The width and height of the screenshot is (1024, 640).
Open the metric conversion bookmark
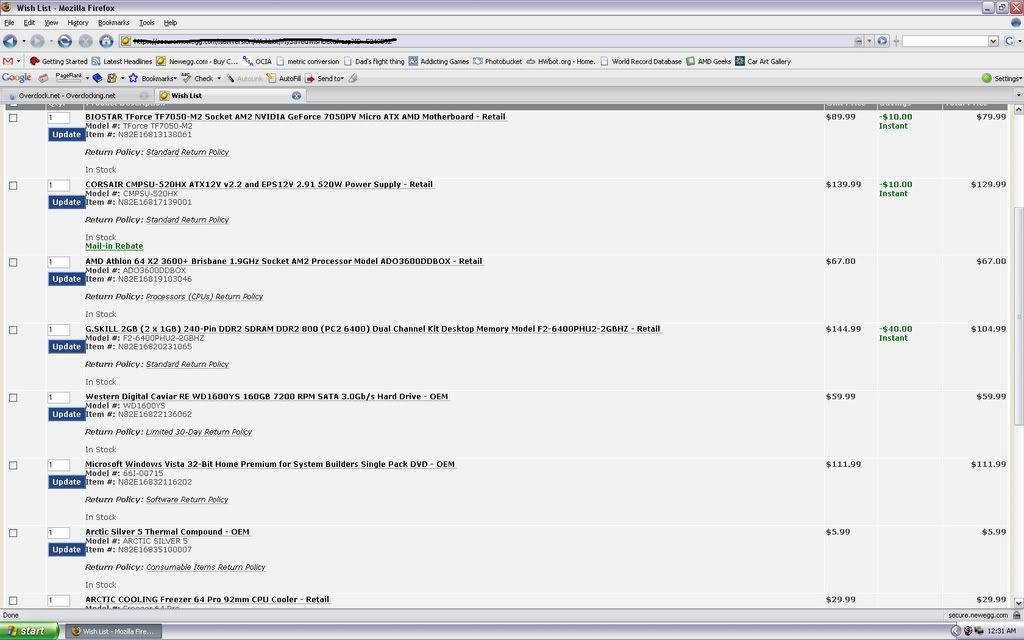click(308, 61)
